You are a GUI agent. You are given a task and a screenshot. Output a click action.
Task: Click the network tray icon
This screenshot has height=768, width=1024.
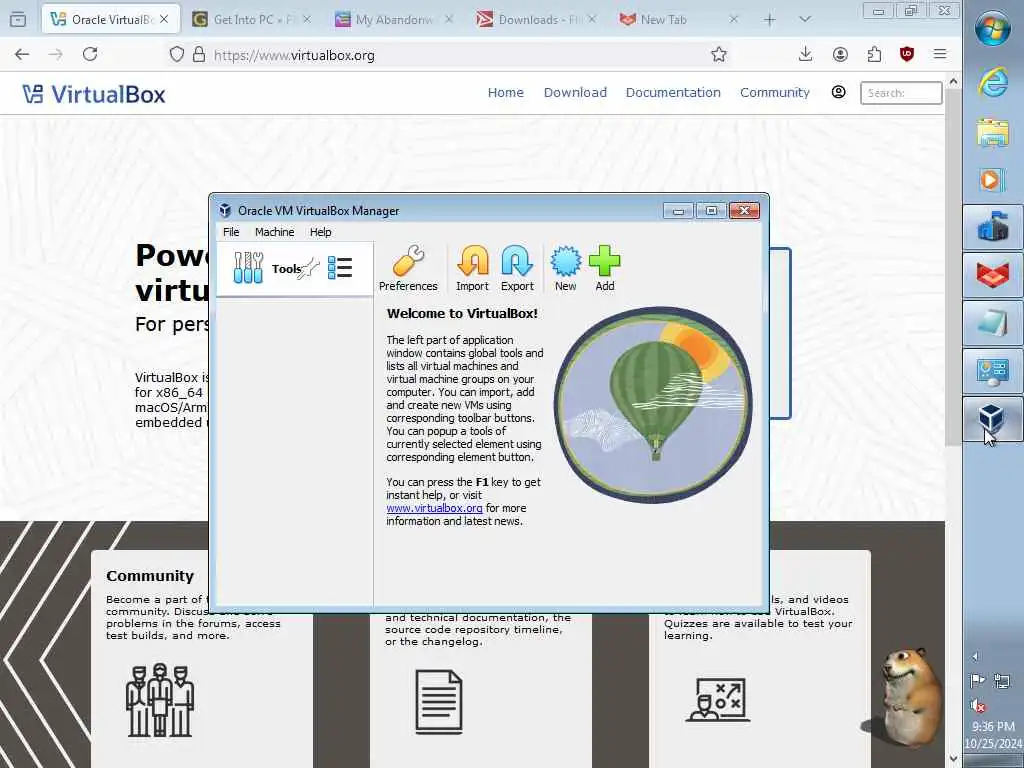[x=1002, y=681]
